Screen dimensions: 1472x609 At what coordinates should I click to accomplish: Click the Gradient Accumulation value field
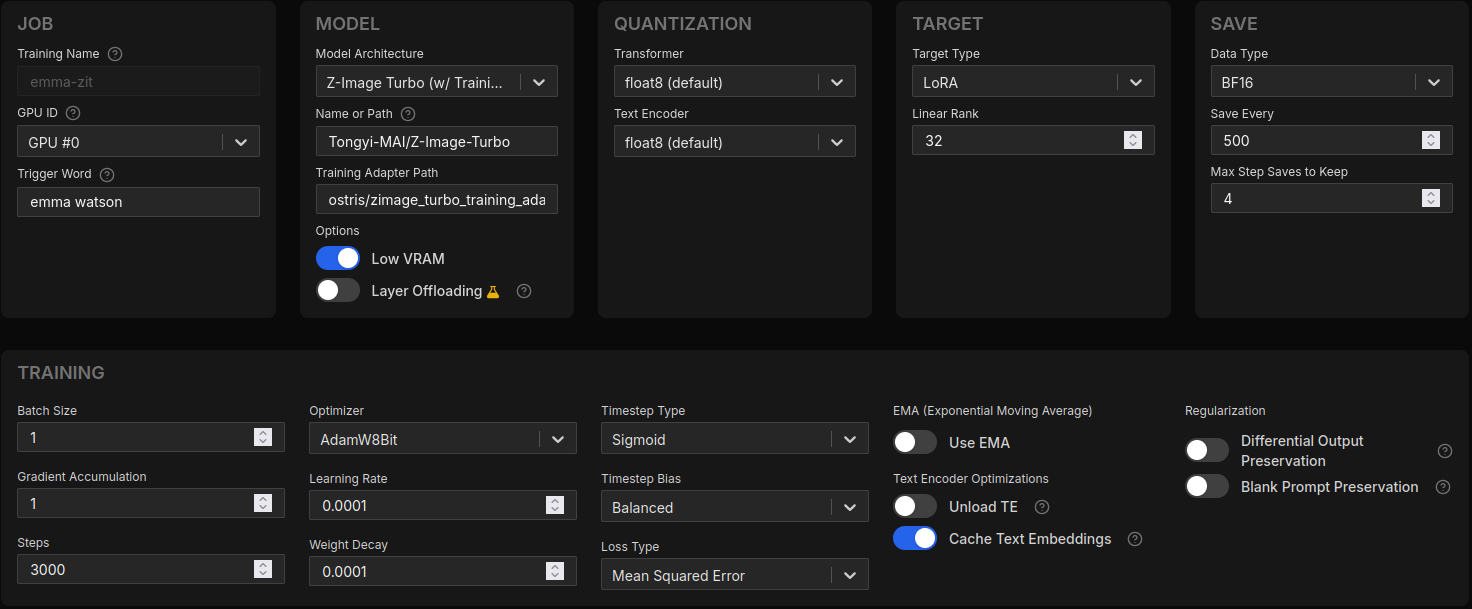151,503
